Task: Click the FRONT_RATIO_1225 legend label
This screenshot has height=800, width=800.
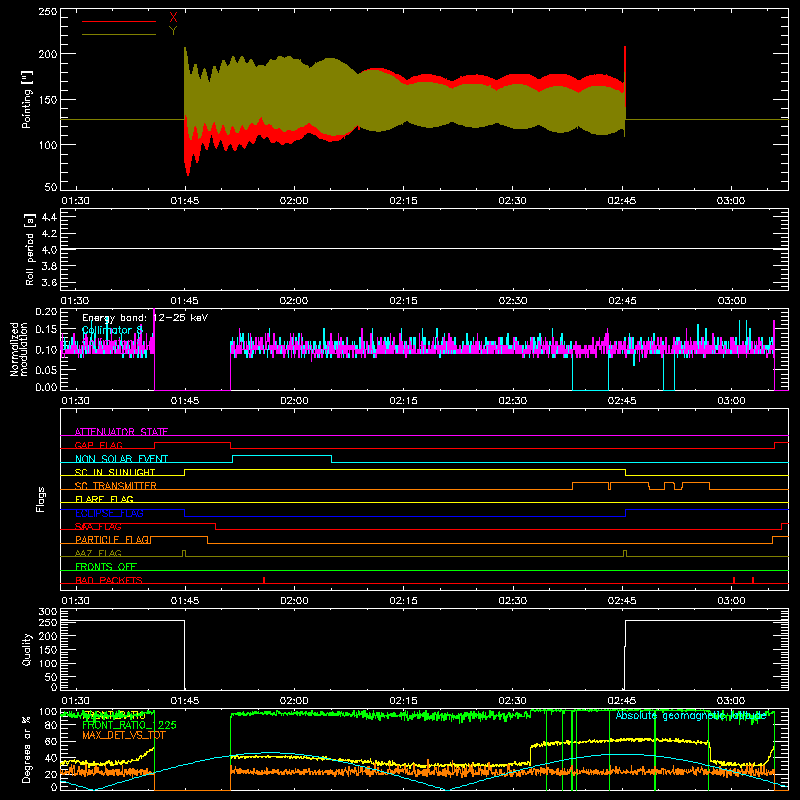Action: (x=130, y=725)
